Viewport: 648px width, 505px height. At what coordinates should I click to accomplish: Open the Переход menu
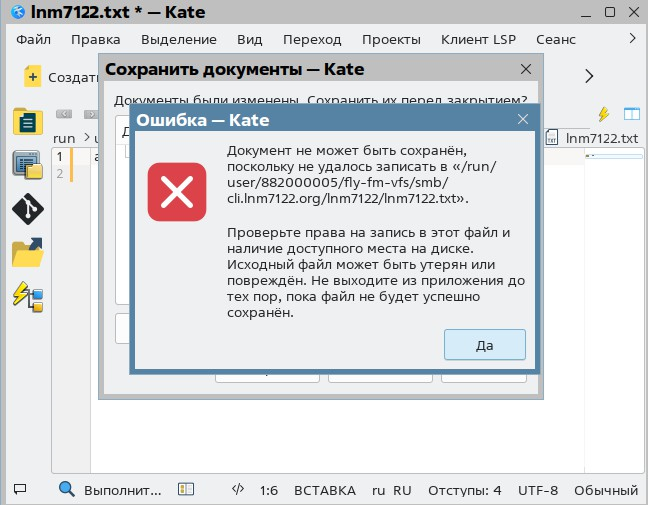pyautogui.click(x=312, y=40)
